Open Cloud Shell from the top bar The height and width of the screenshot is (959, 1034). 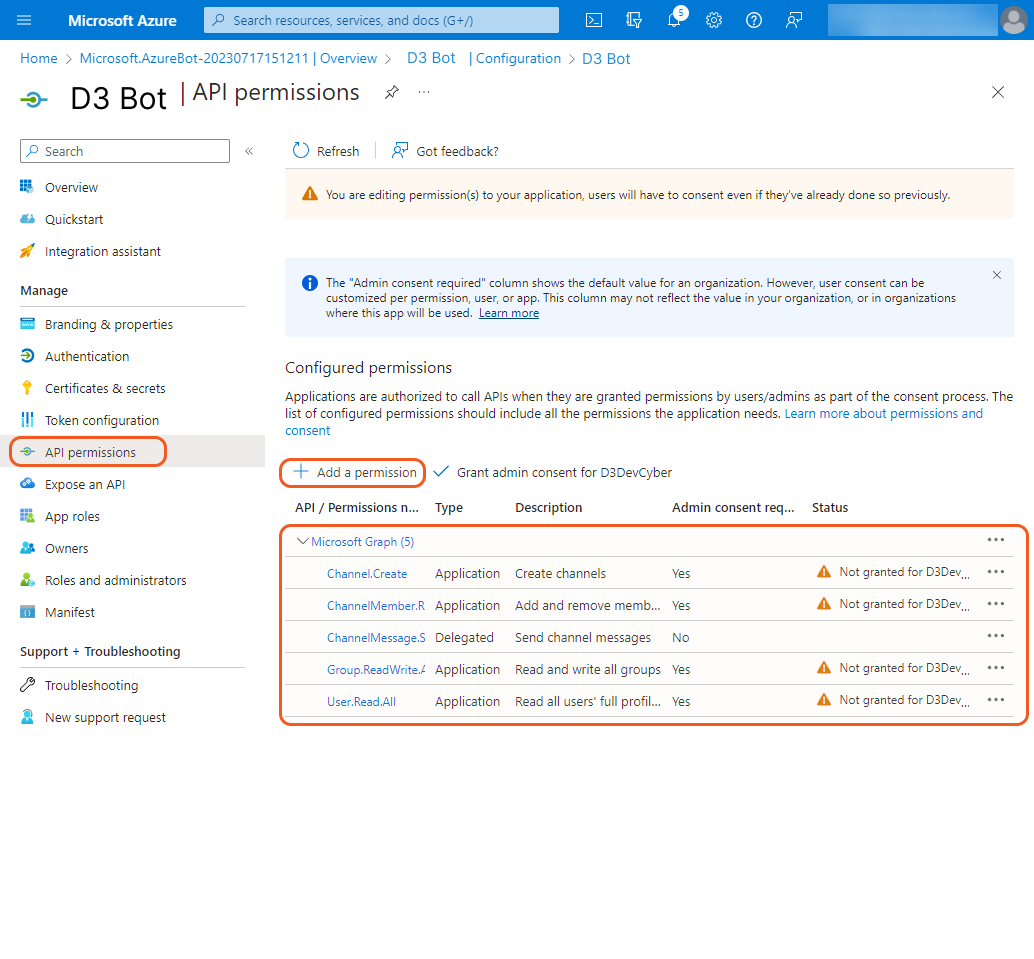click(x=593, y=20)
